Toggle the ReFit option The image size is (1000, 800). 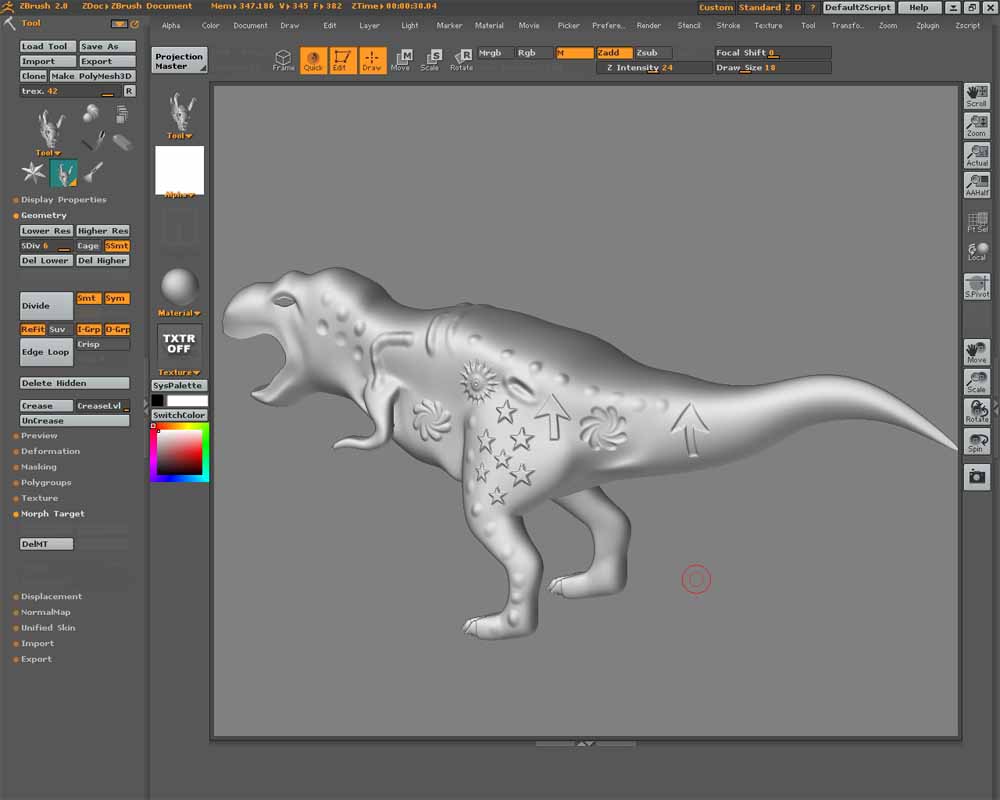click(33, 329)
